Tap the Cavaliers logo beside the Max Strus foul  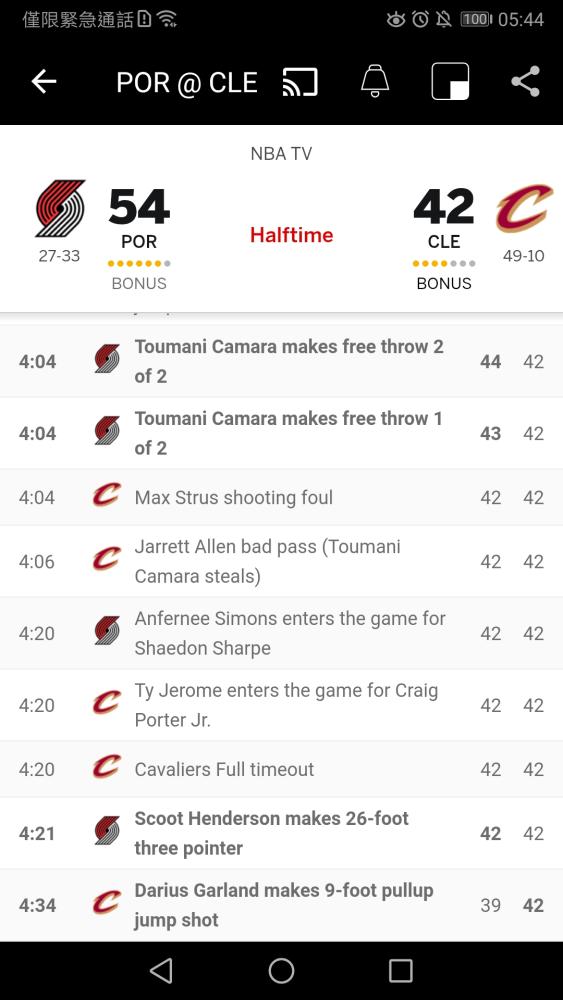pyautogui.click(x=106, y=497)
